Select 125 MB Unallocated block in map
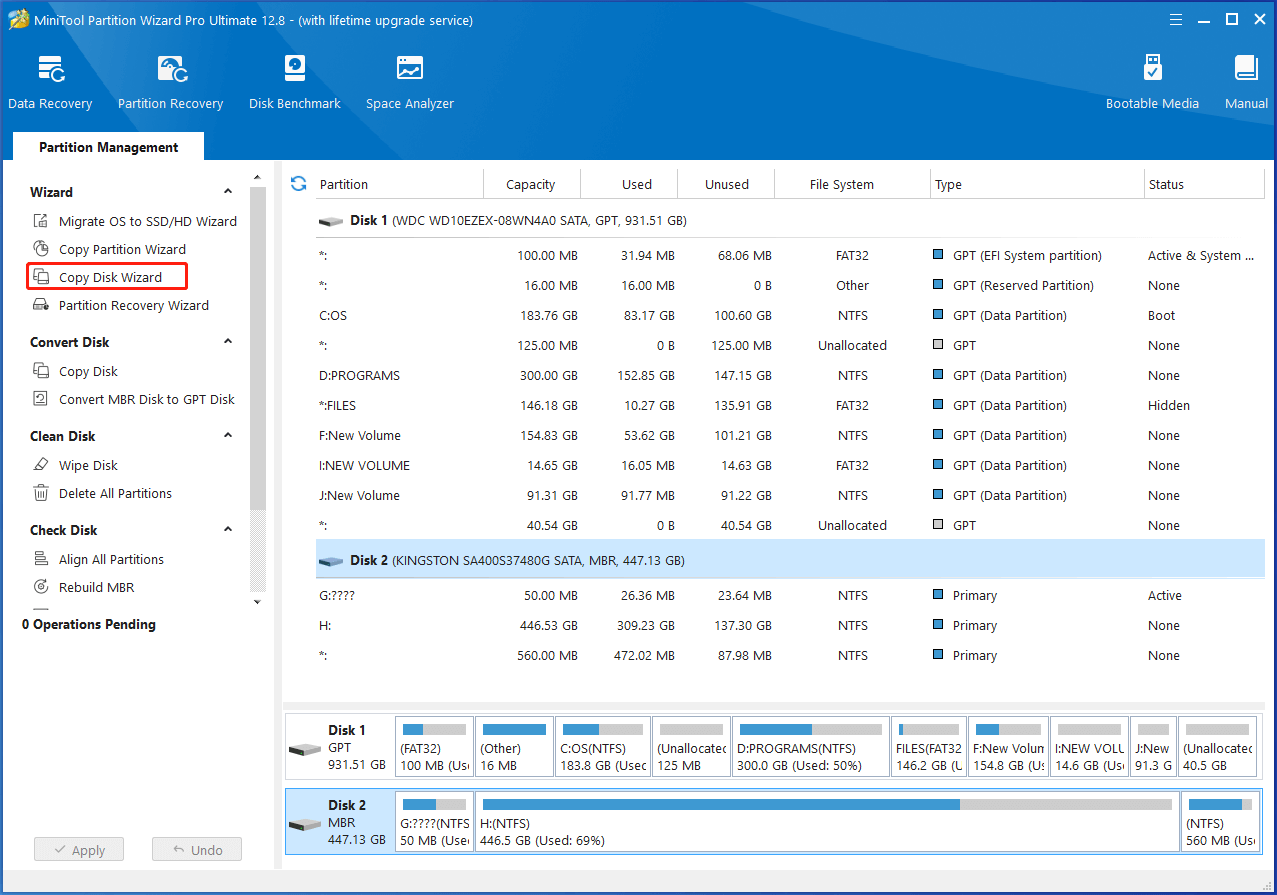 click(x=691, y=746)
